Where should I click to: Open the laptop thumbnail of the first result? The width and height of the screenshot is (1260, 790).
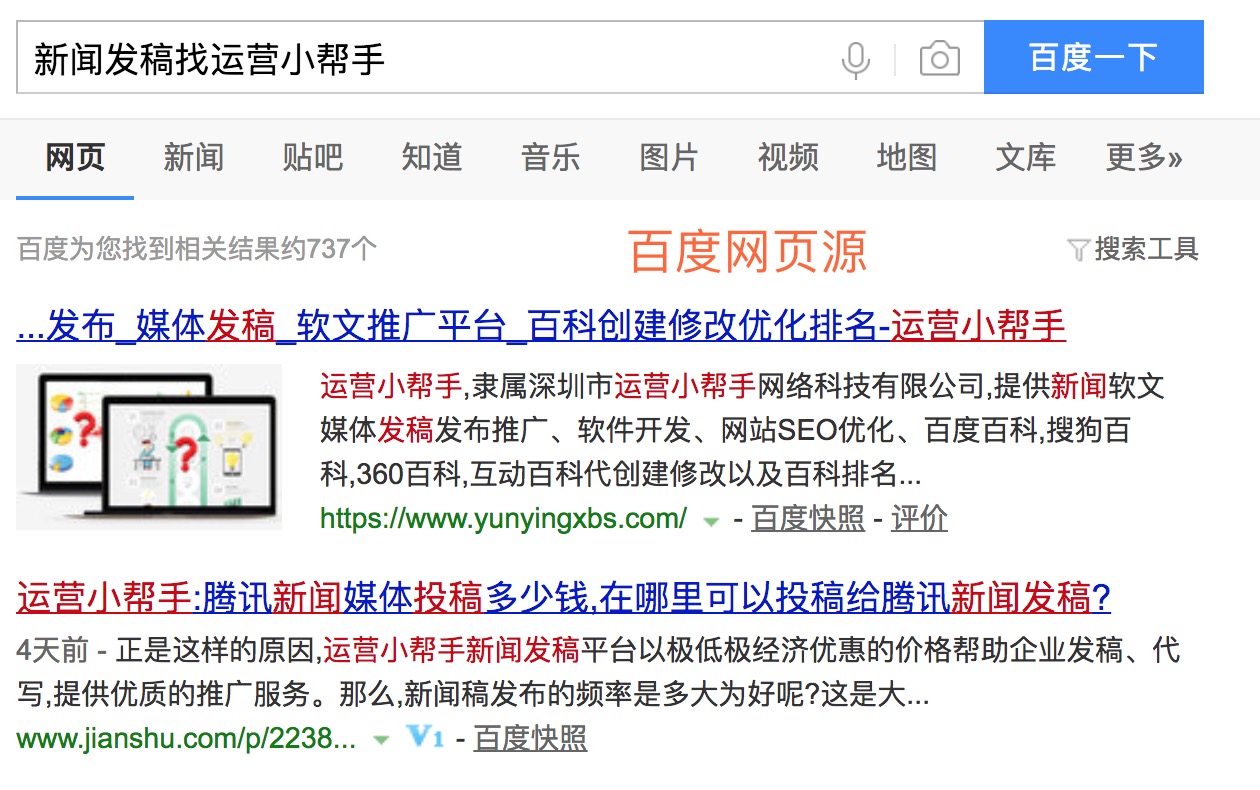coord(149,447)
